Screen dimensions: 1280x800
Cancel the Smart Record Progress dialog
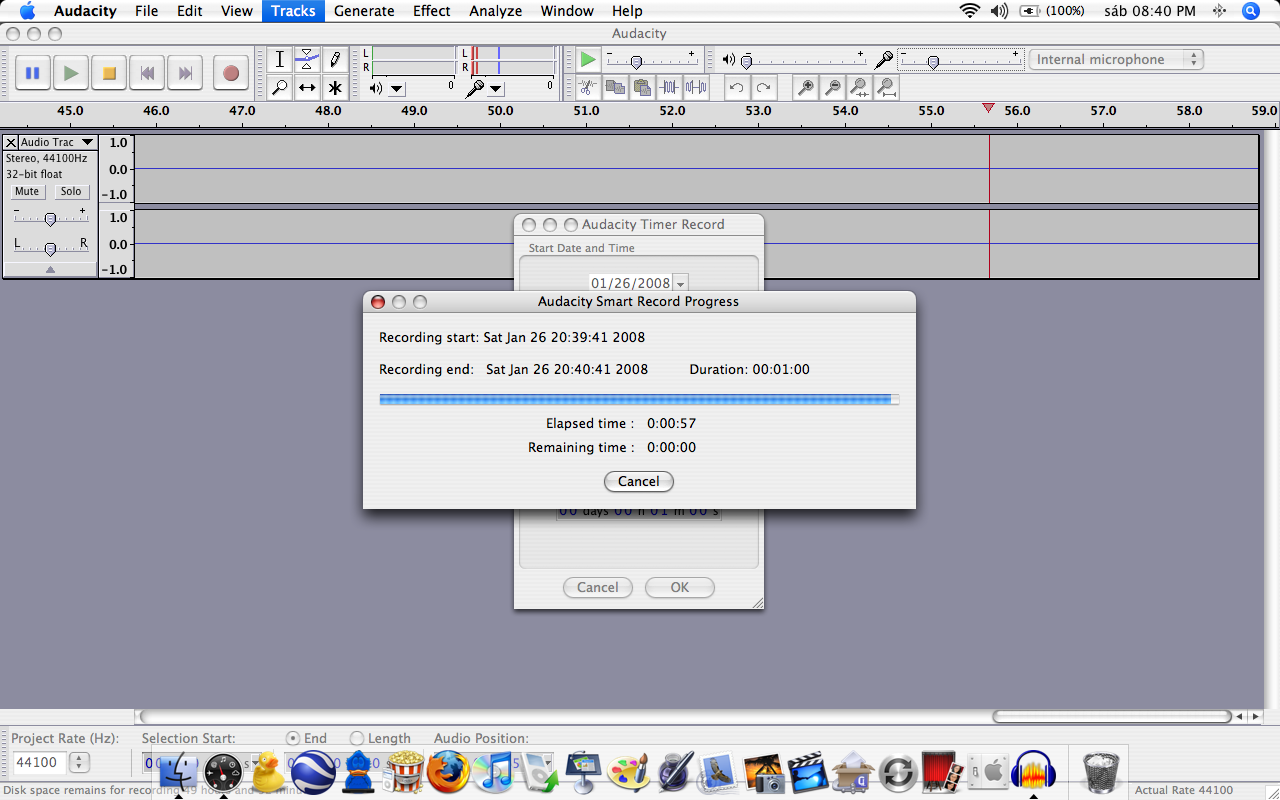coord(639,481)
